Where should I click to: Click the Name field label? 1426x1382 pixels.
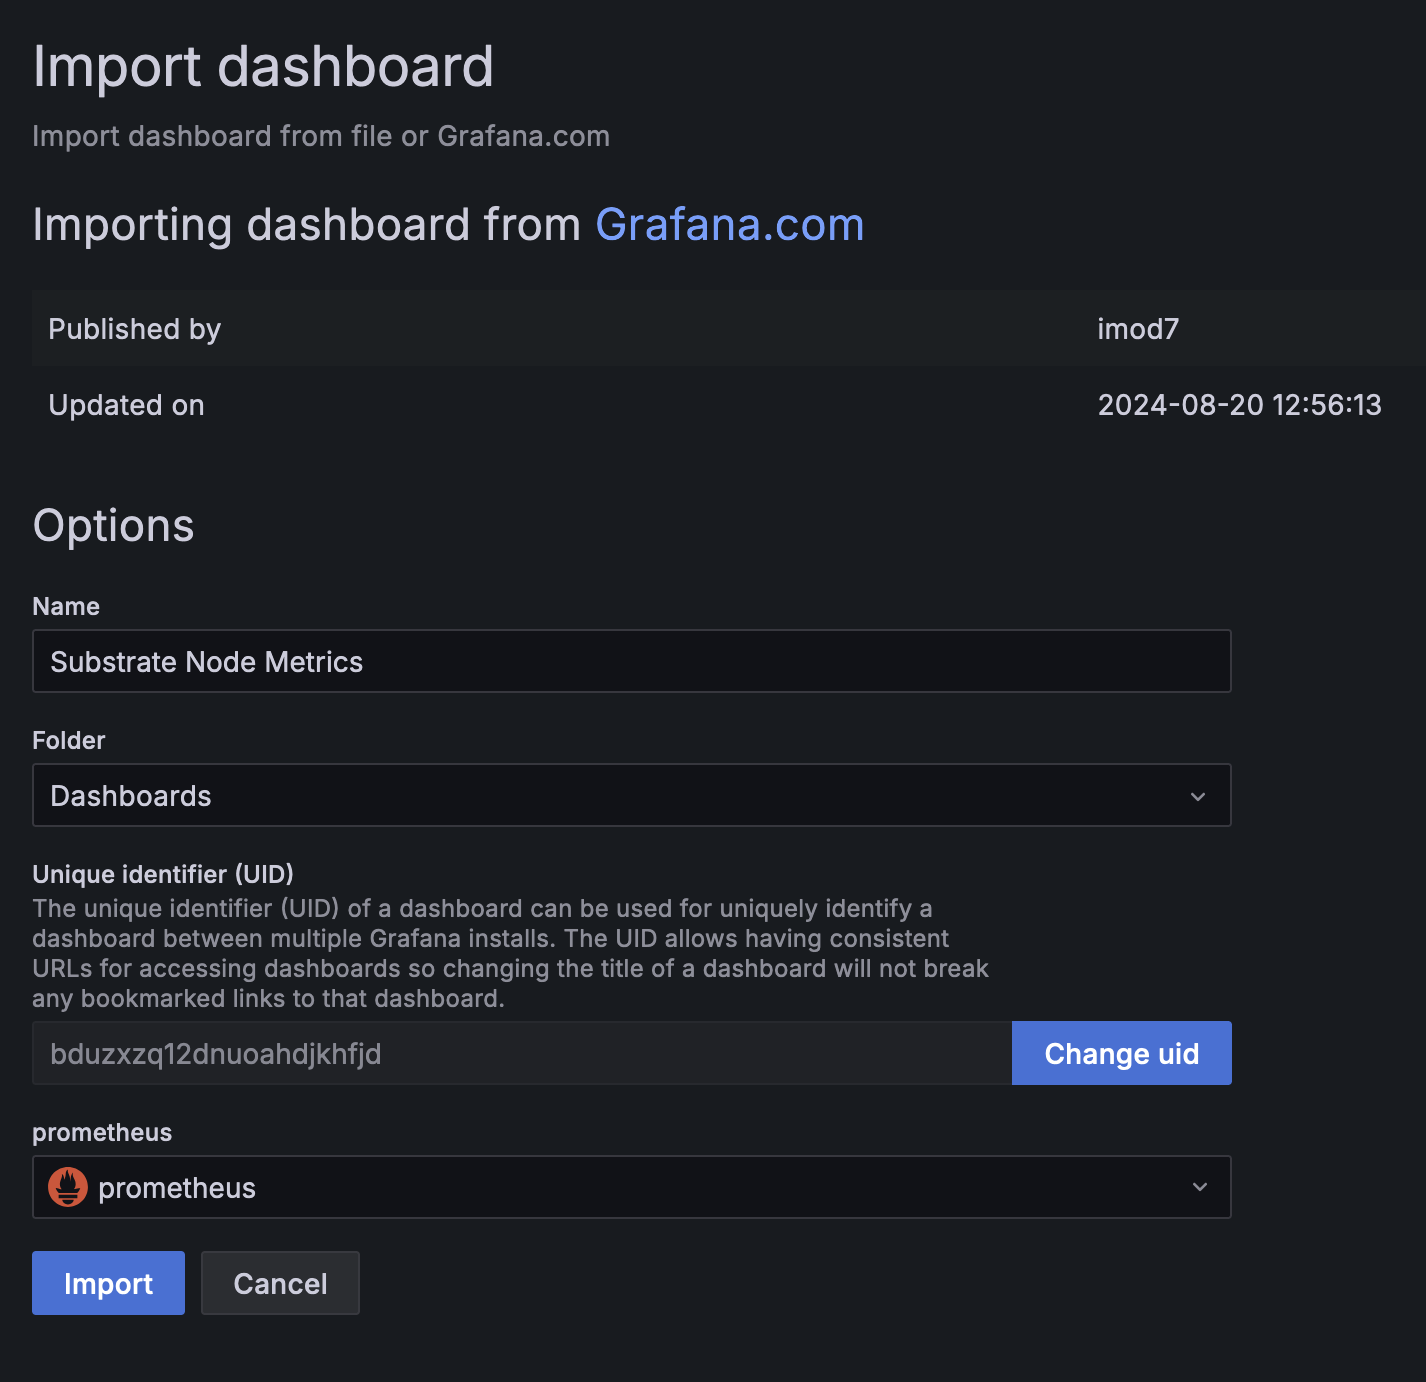[66, 606]
